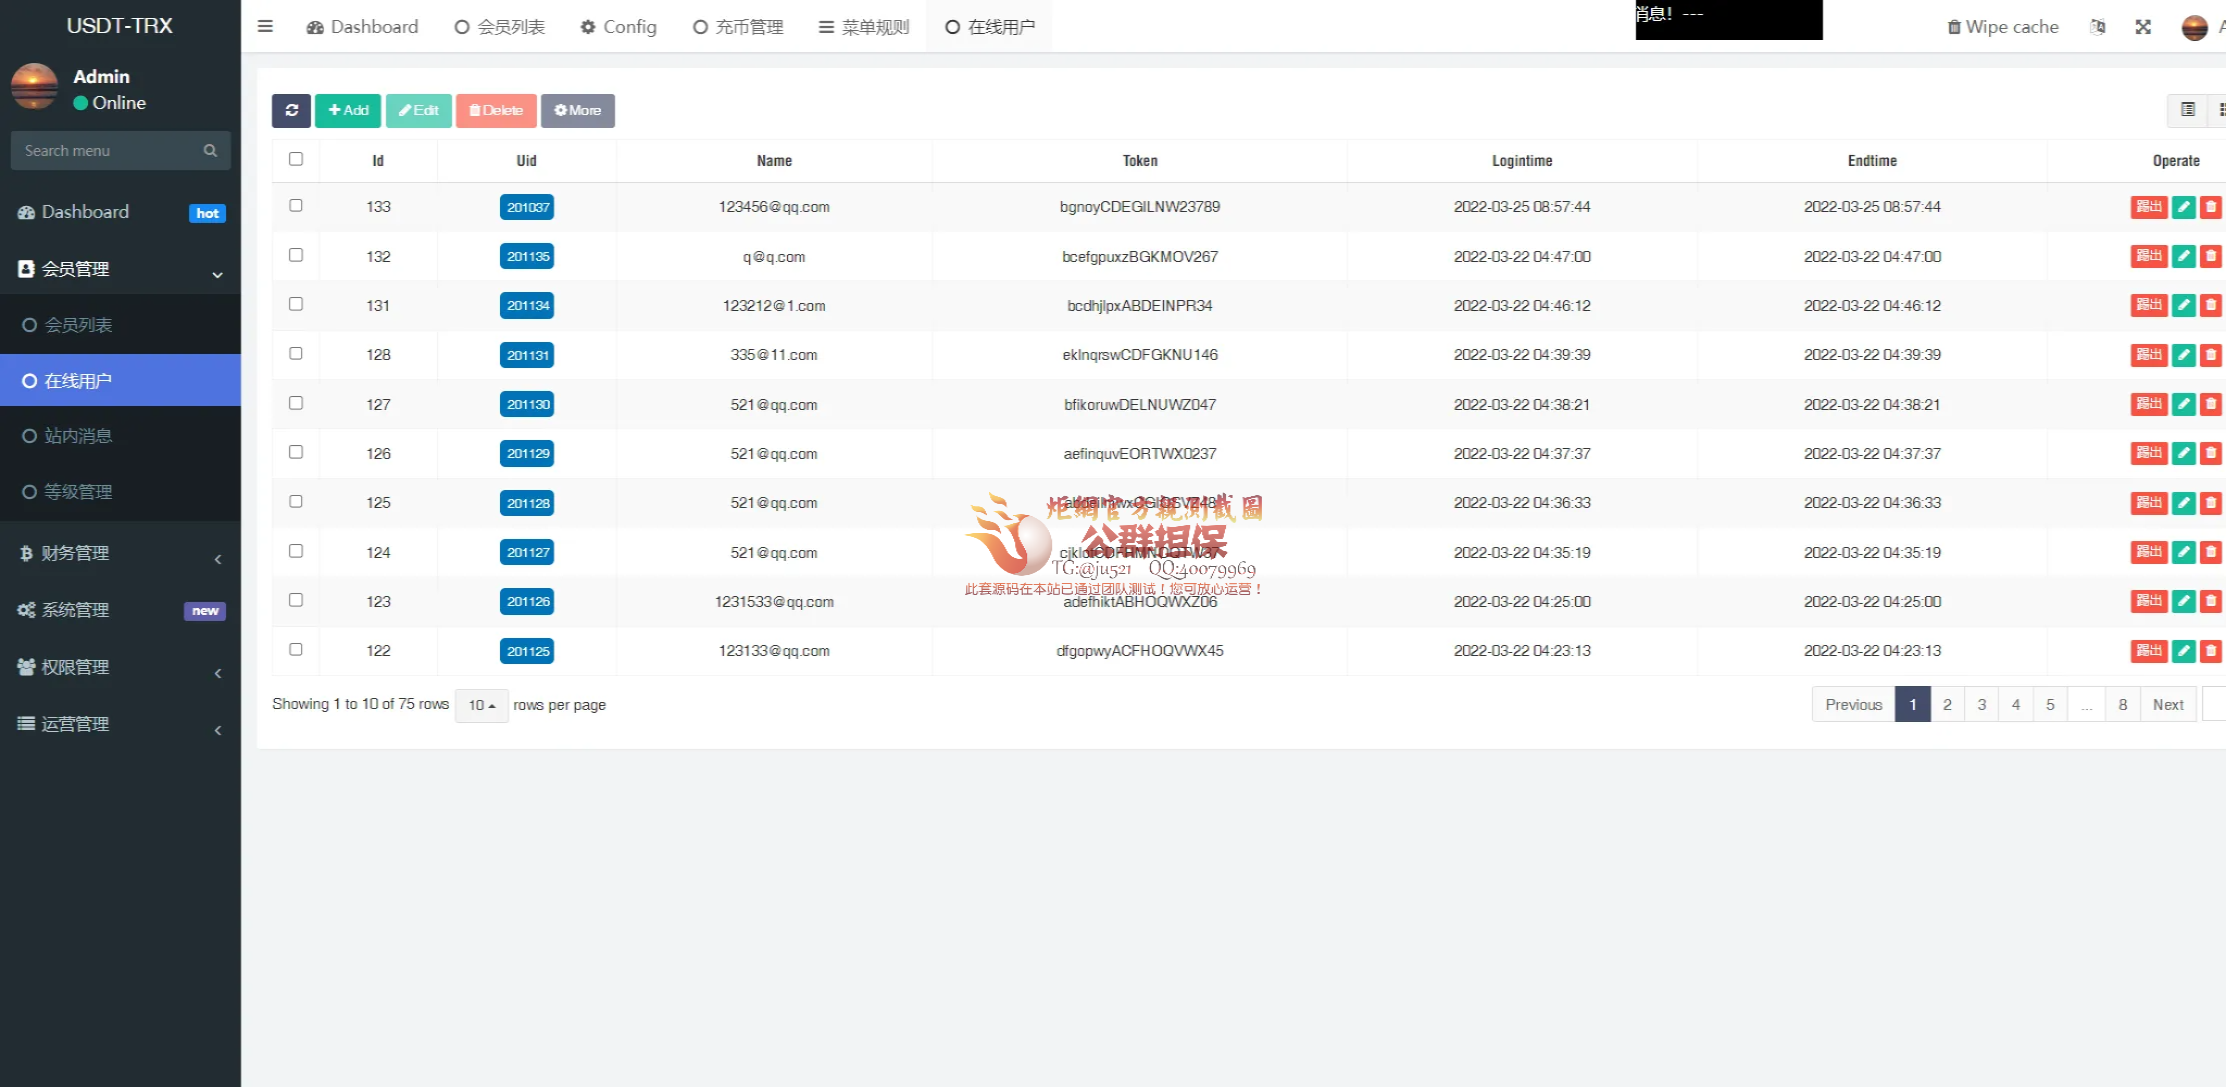Click the language translate icon in the header
This screenshot has height=1087, width=2226.
point(2097,27)
